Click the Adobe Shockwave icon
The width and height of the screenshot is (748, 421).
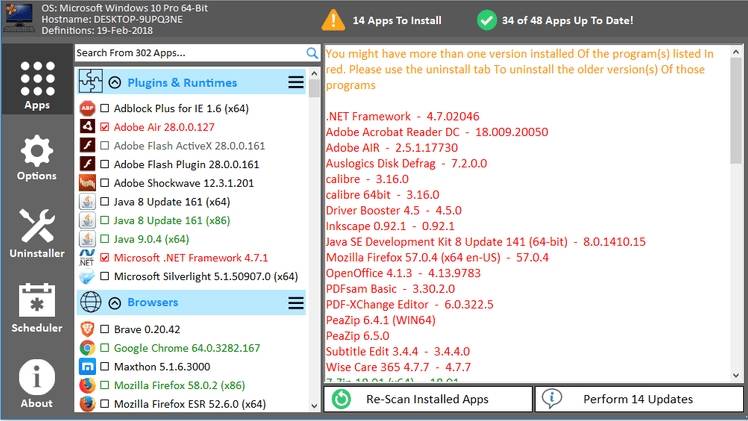coord(87,183)
